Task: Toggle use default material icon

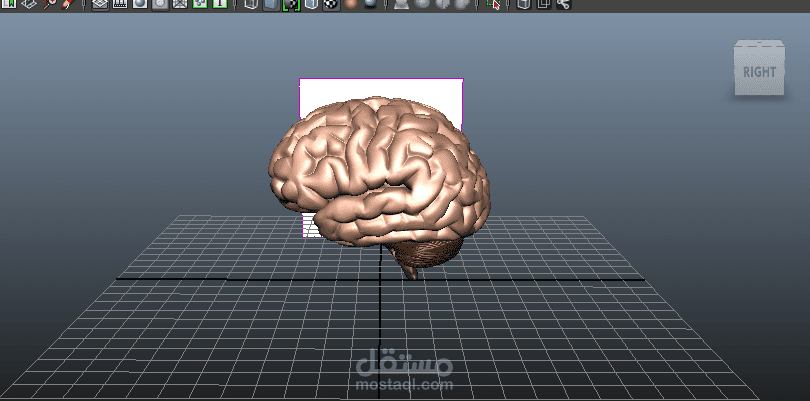Action: pos(291,4)
